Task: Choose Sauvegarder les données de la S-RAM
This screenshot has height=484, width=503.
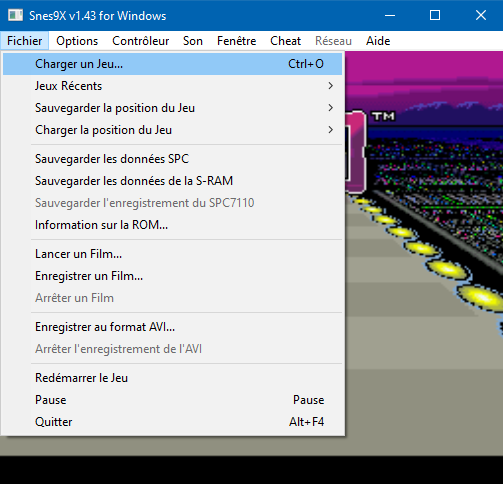Action: tap(172, 181)
